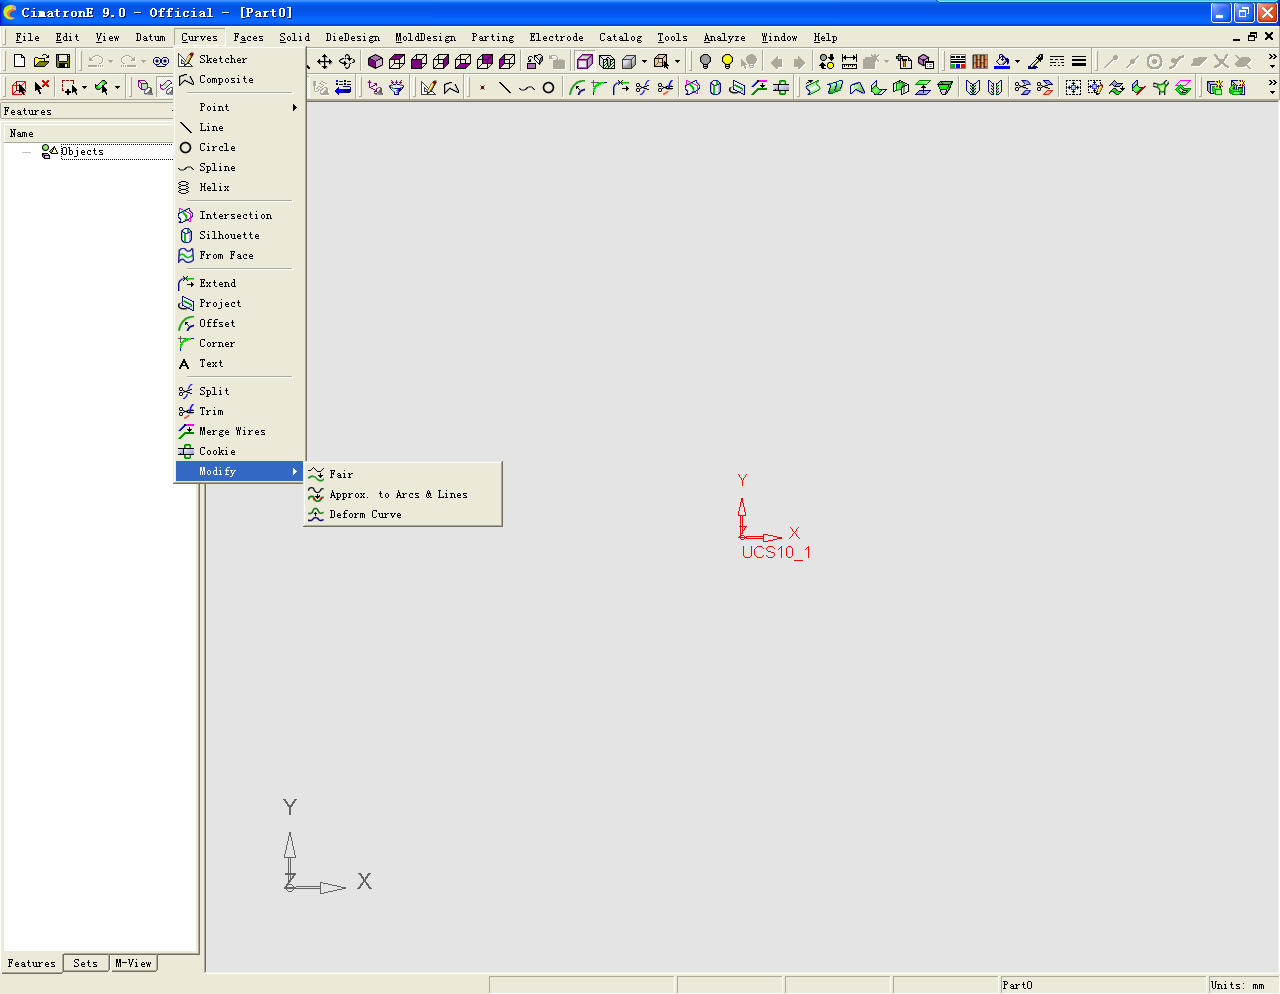Image resolution: width=1280 pixels, height=994 pixels.
Task: Open the Parting menu
Action: (x=493, y=37)
